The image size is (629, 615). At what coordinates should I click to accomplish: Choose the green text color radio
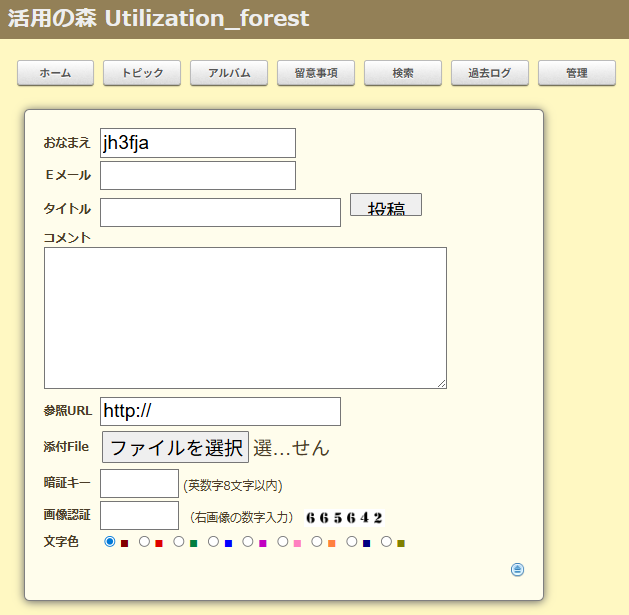[179, 542]
